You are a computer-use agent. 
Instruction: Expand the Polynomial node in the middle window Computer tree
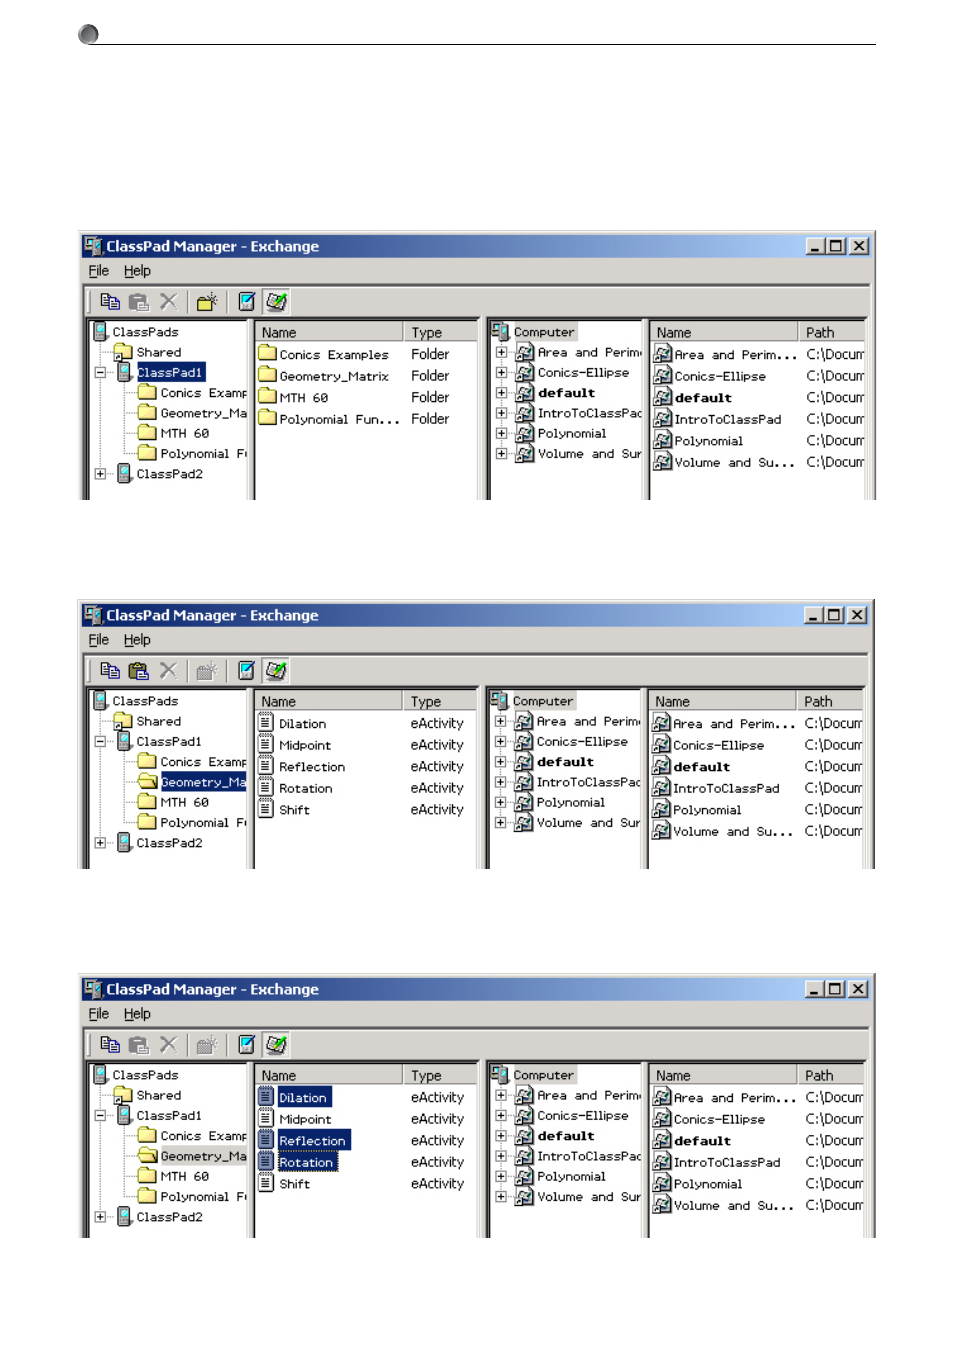point(500,802)
